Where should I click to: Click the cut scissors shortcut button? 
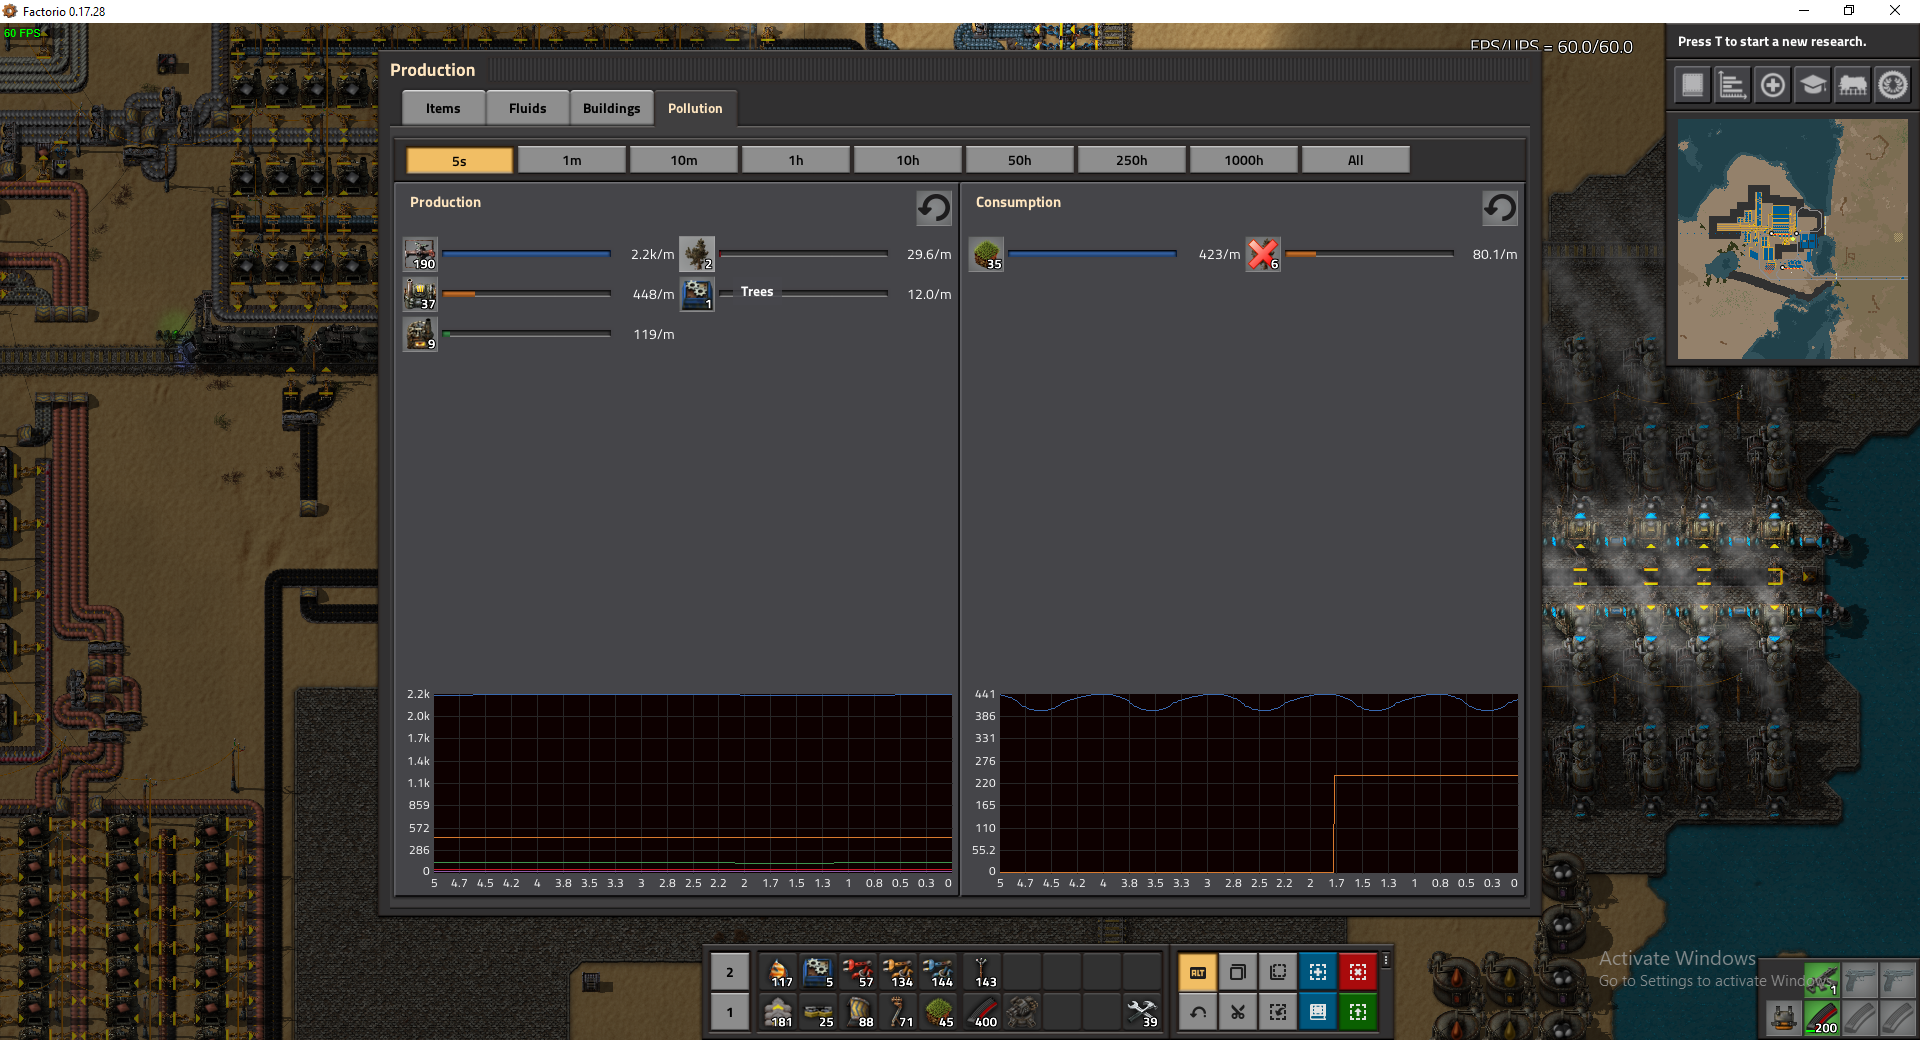tap(1238, 1012)
